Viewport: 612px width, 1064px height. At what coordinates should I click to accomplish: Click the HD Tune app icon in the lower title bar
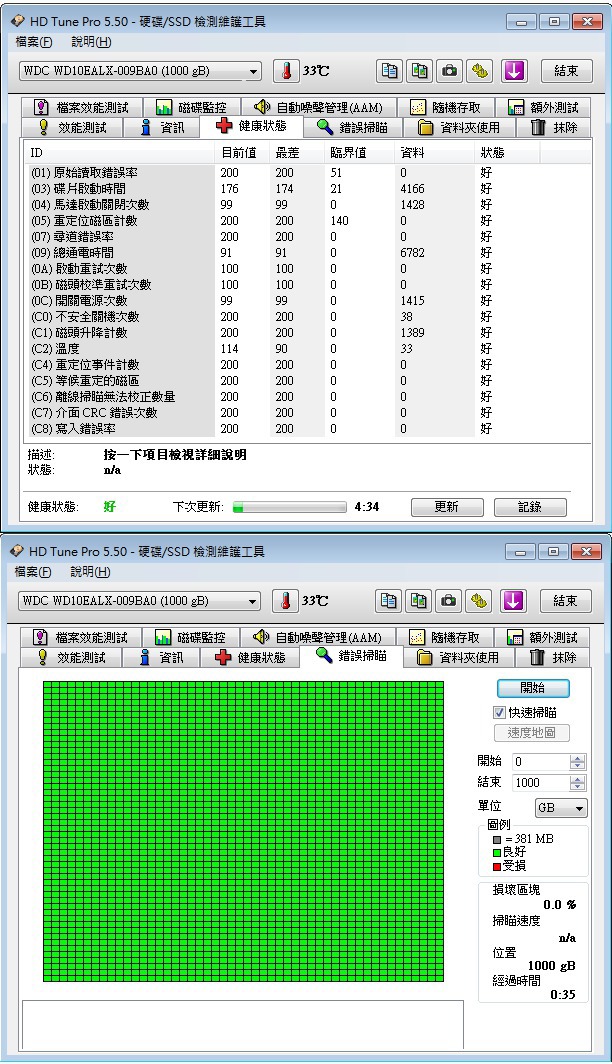[18, 551]
